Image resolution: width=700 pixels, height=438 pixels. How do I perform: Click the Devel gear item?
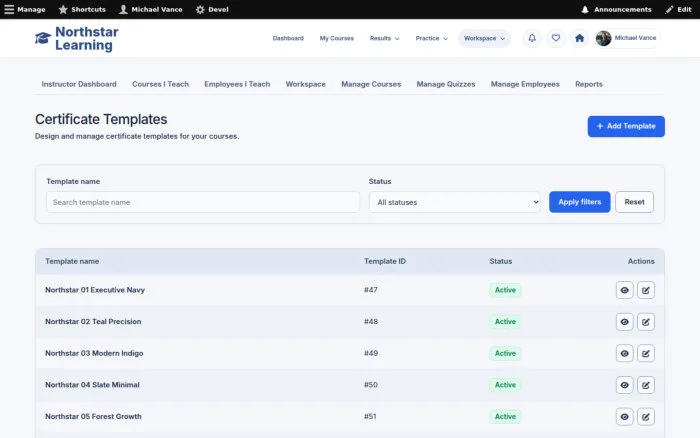pyautogui.click(x=212, y=9)
